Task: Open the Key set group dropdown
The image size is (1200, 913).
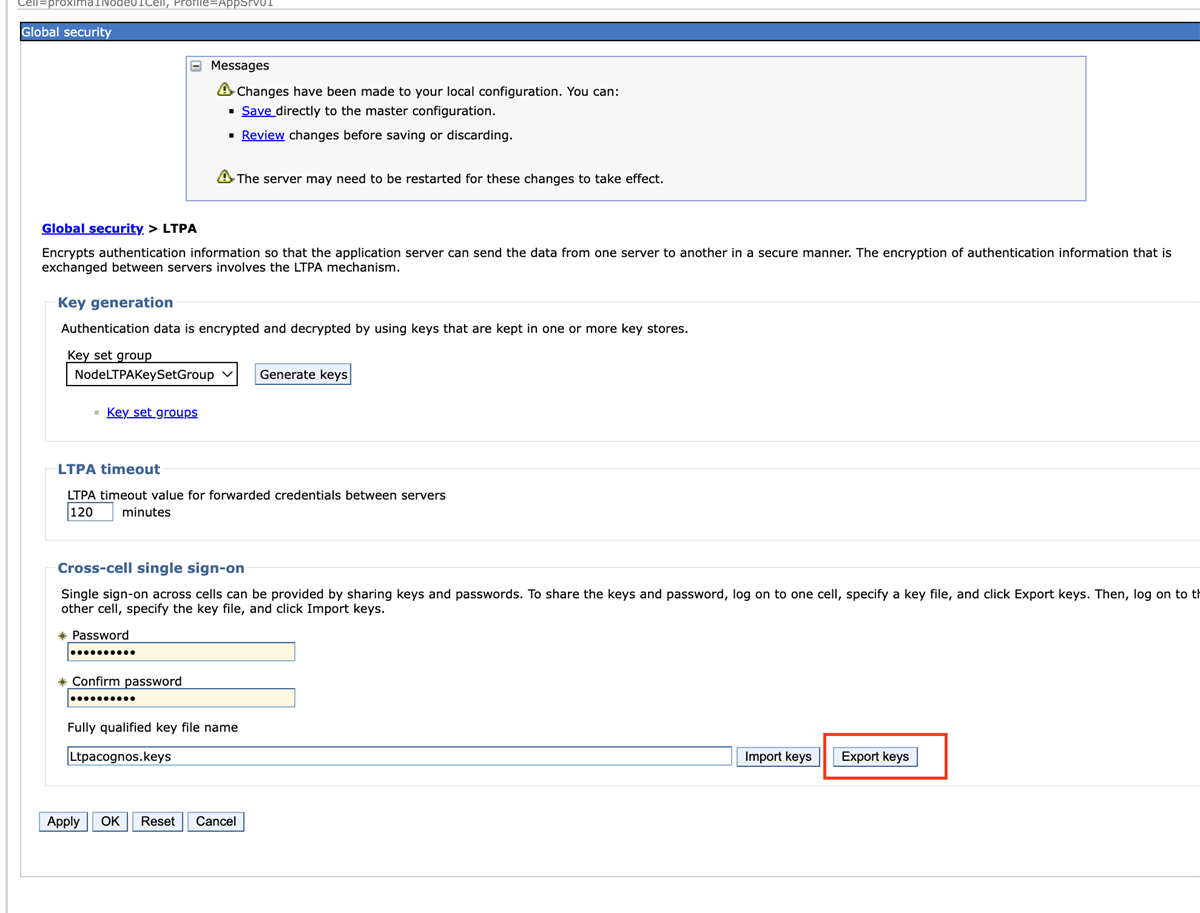Action: pos(152,375)
